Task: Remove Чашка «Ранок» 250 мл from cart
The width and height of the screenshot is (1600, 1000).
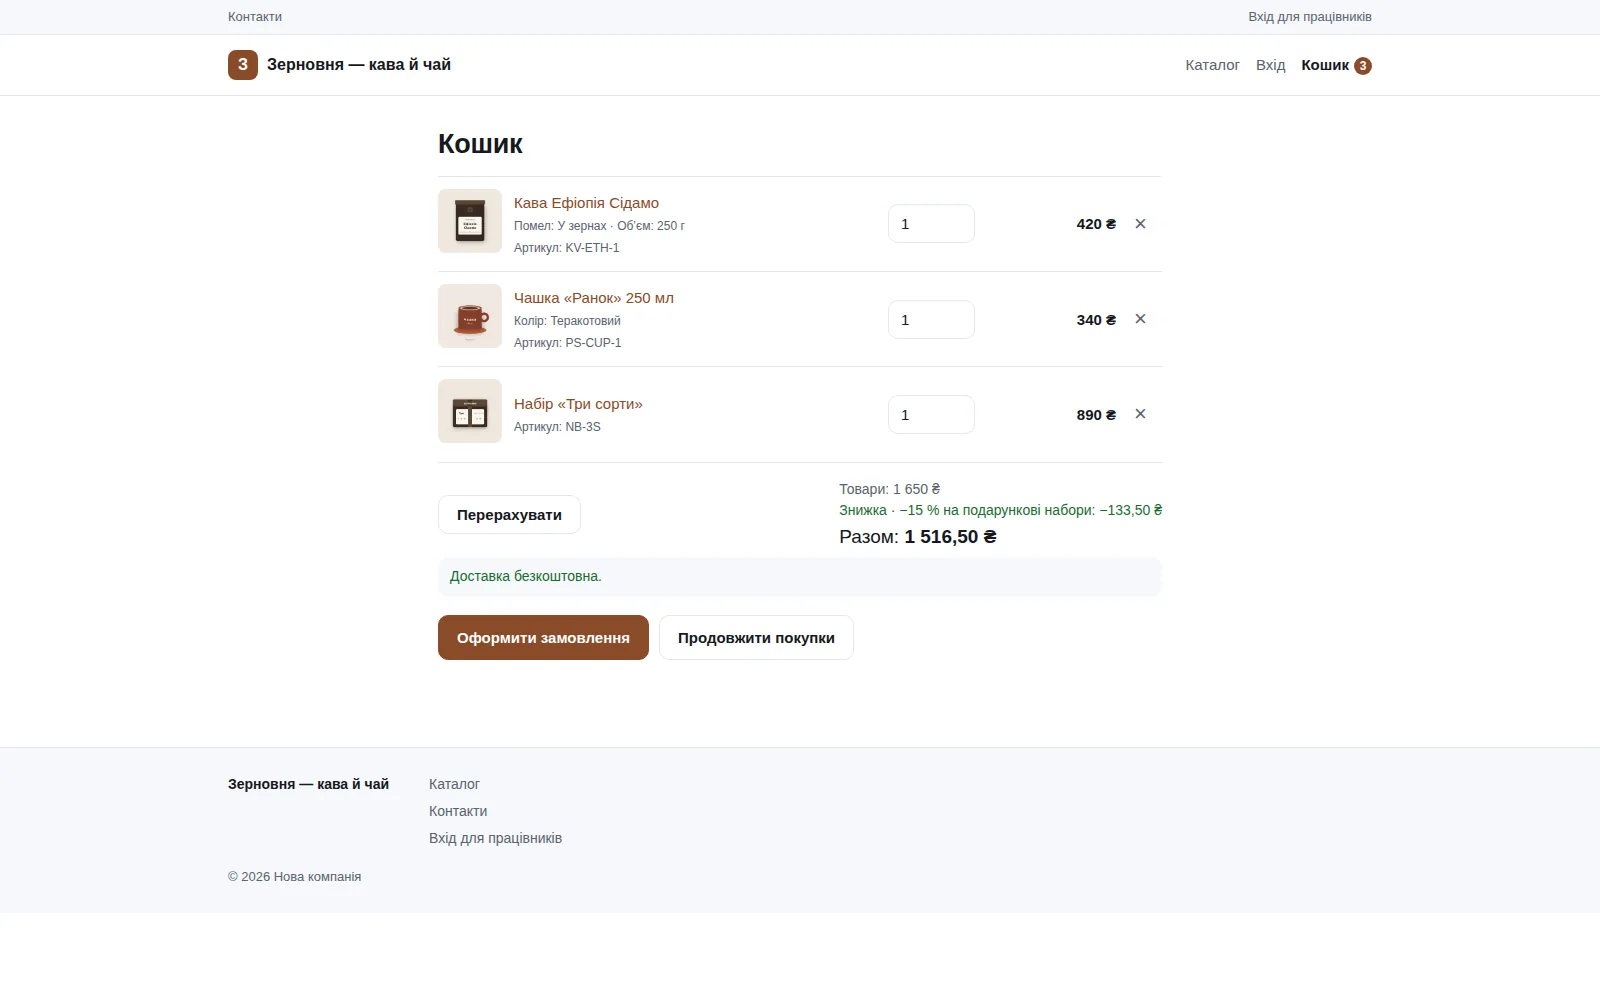Action: click(1140, 319)
